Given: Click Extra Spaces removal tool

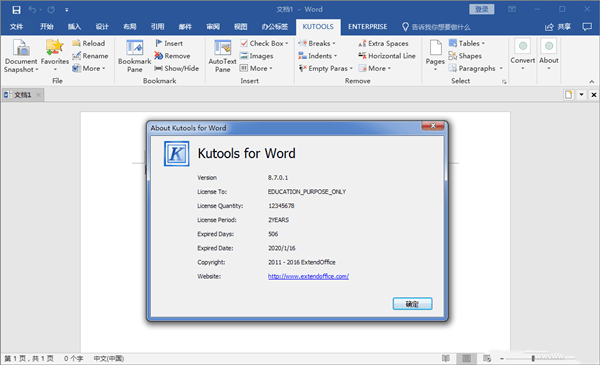Looking at the screenshot, I should click(x=383, y=43).
